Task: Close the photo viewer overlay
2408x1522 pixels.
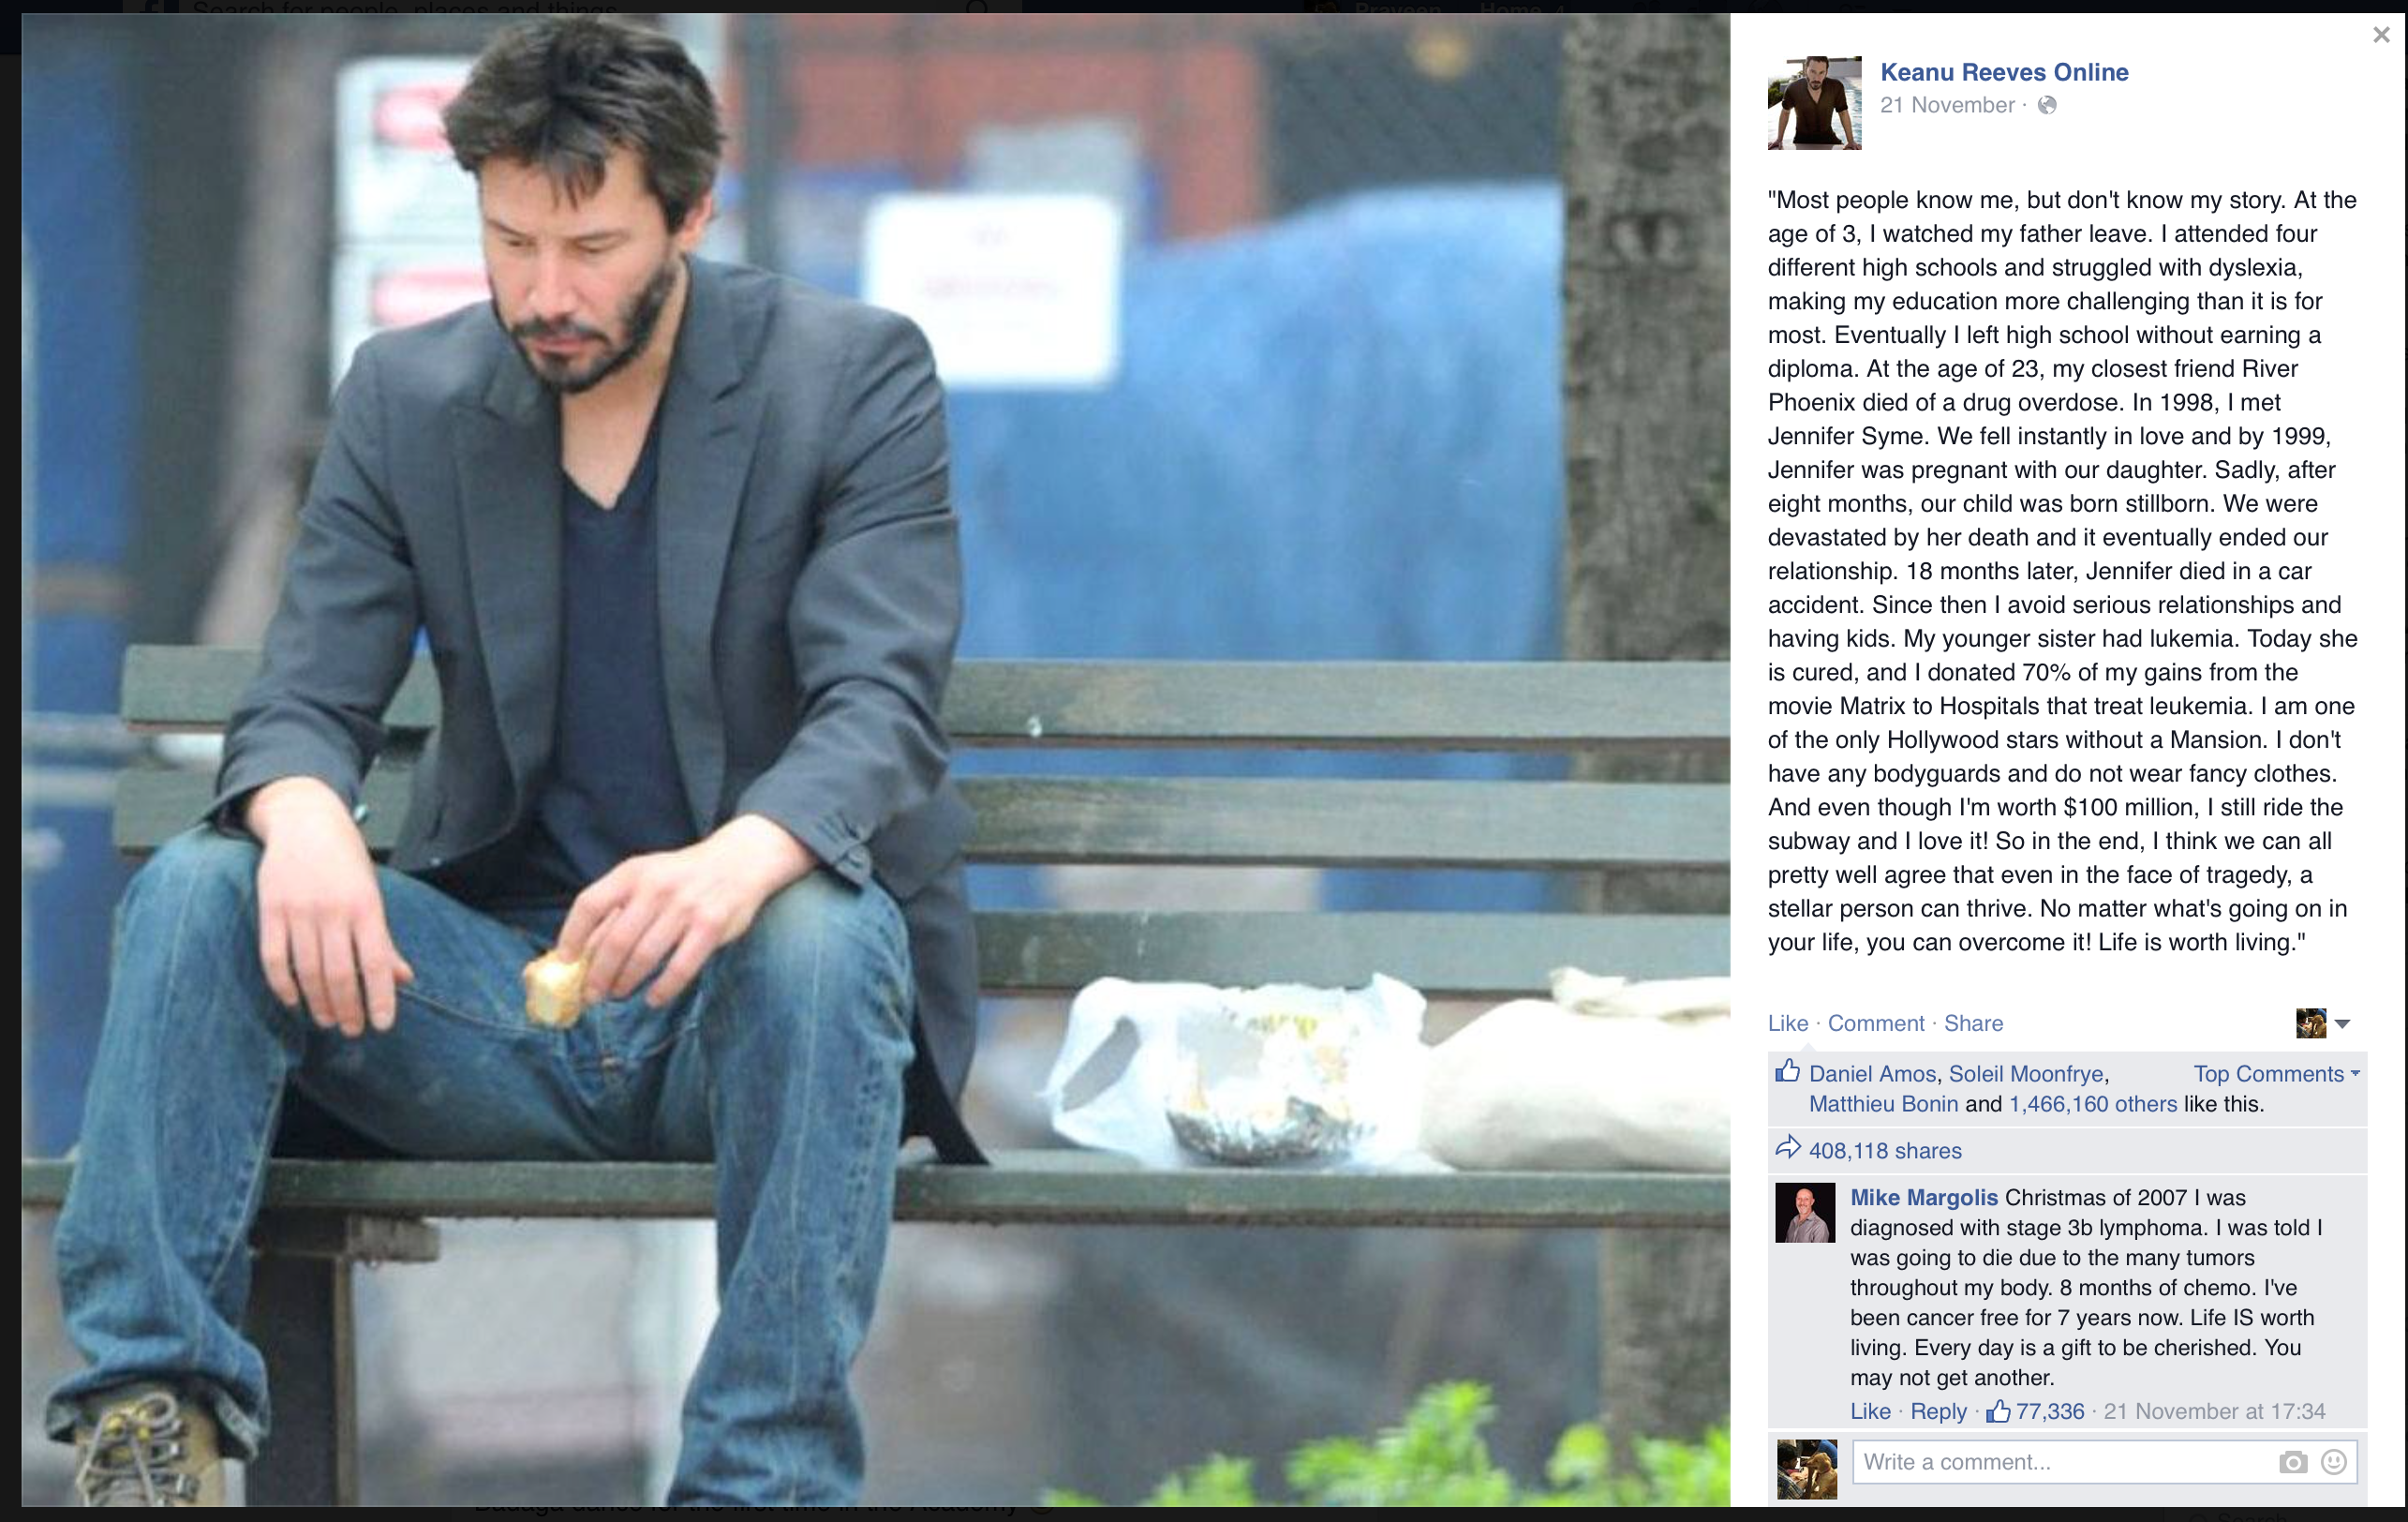Action: [2381, 35]
